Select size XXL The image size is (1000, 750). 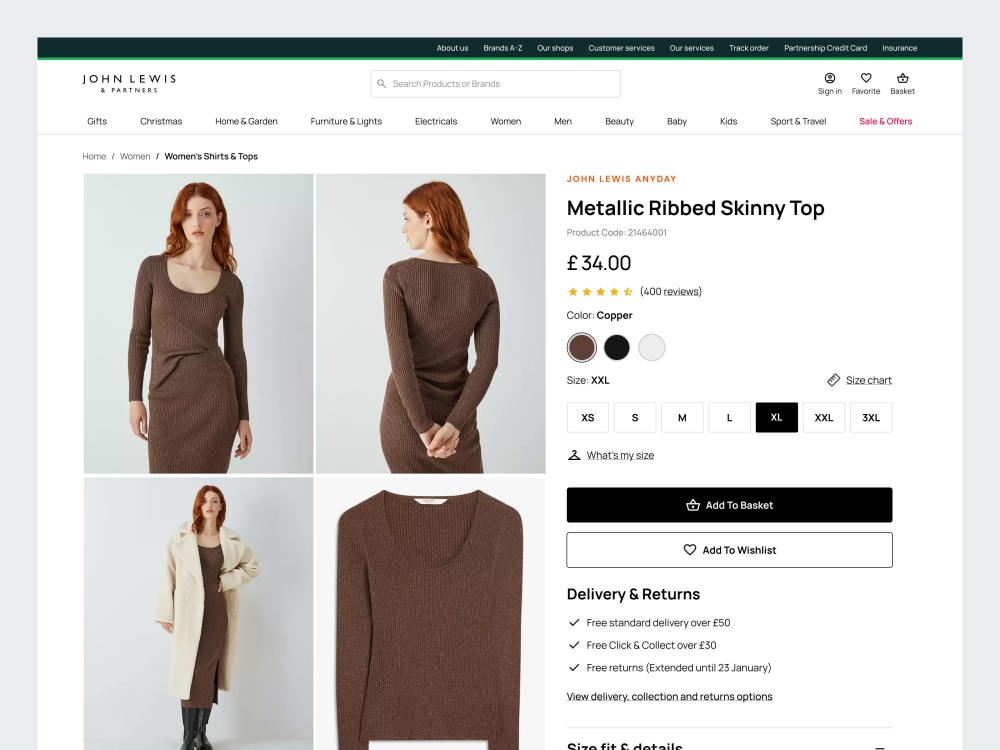pyautogui.click(x=823, y=418)
